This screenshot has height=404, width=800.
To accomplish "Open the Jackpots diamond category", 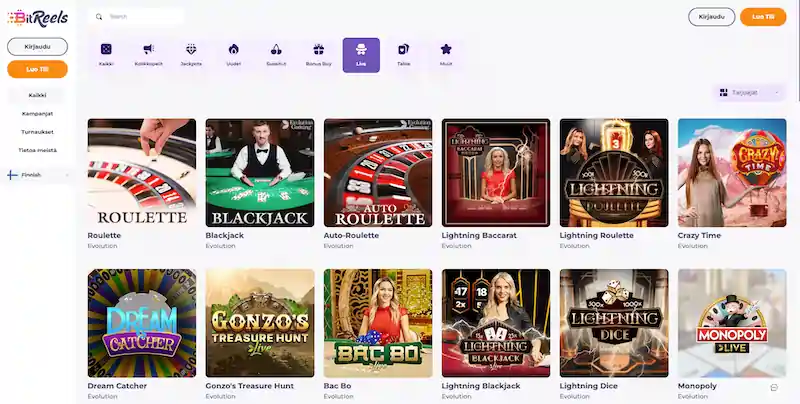I will click(191, 55).
